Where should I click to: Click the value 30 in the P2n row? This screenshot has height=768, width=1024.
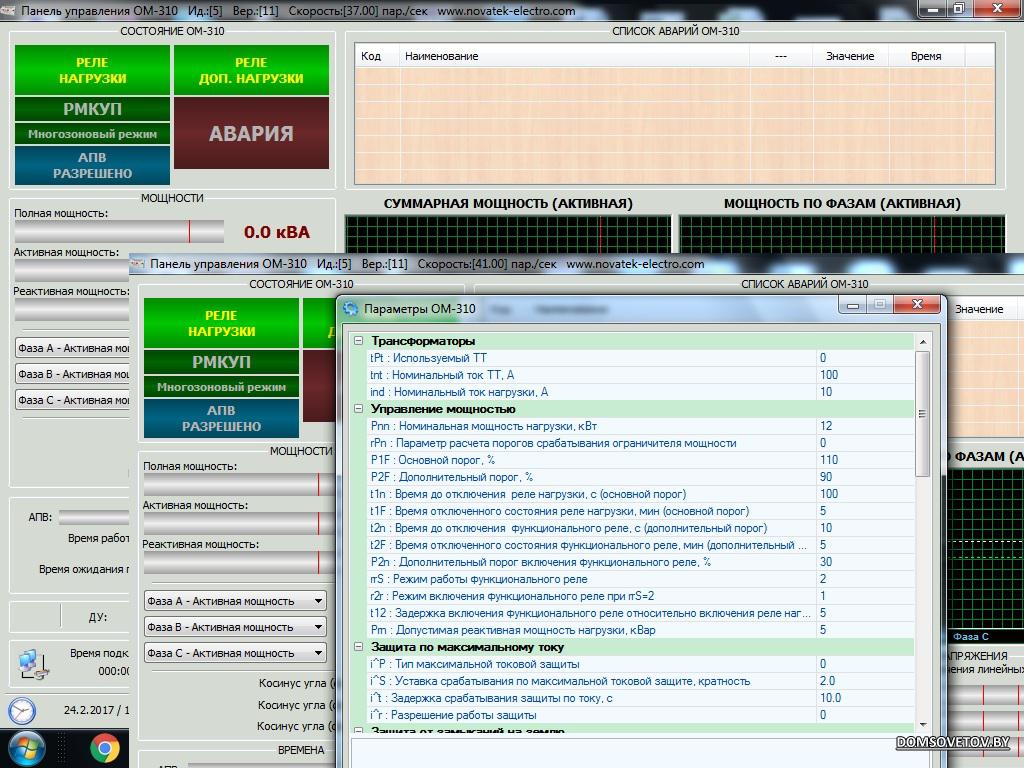coord(826,562)
